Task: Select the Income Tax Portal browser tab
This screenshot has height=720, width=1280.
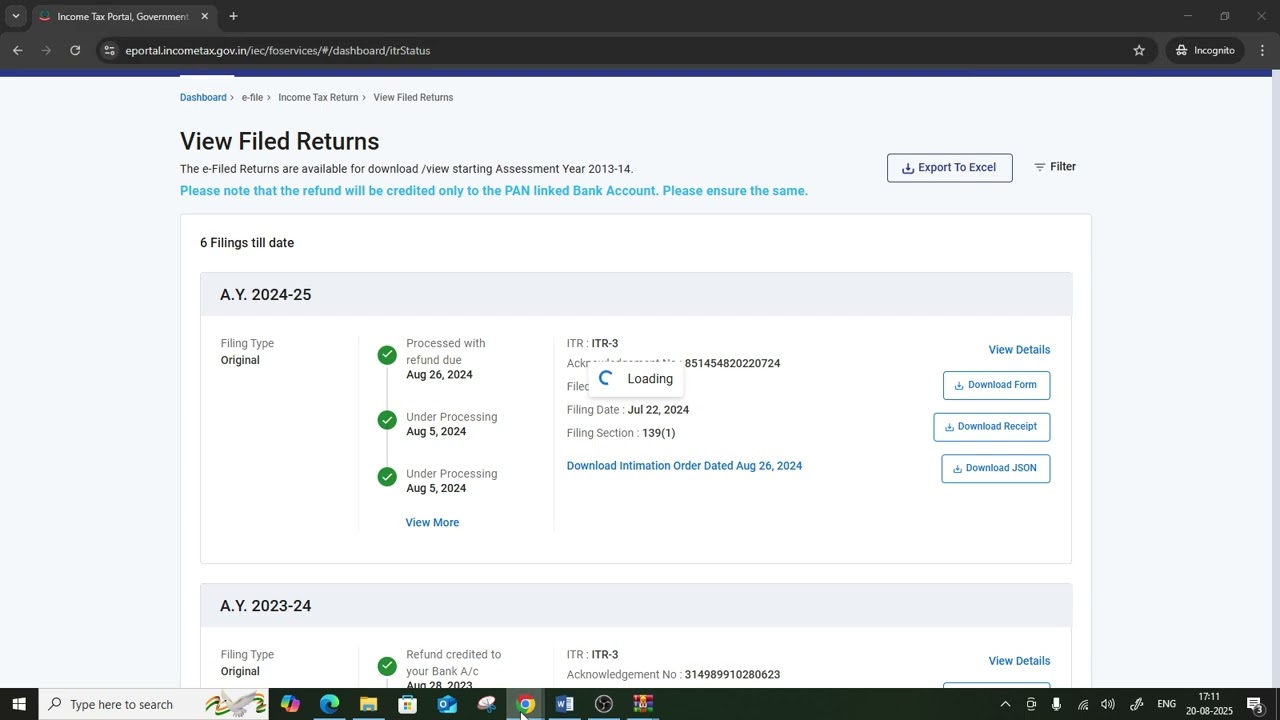Action: click(x=123, y=17)
